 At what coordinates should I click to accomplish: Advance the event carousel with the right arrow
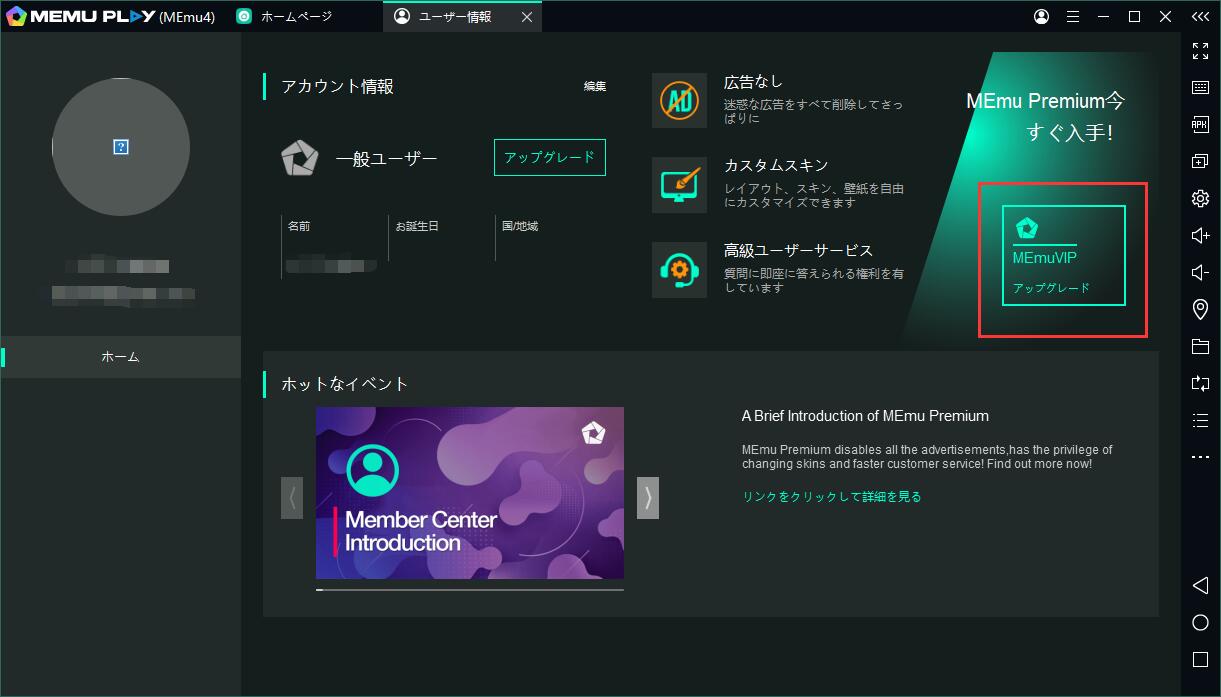(647, 497)
